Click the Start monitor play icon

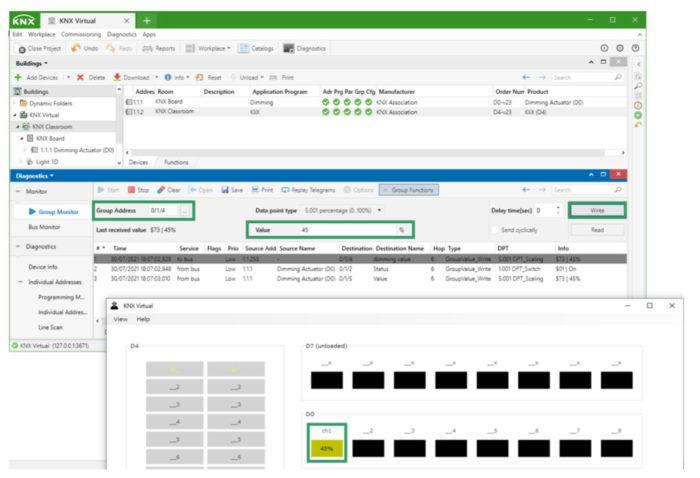101,190
